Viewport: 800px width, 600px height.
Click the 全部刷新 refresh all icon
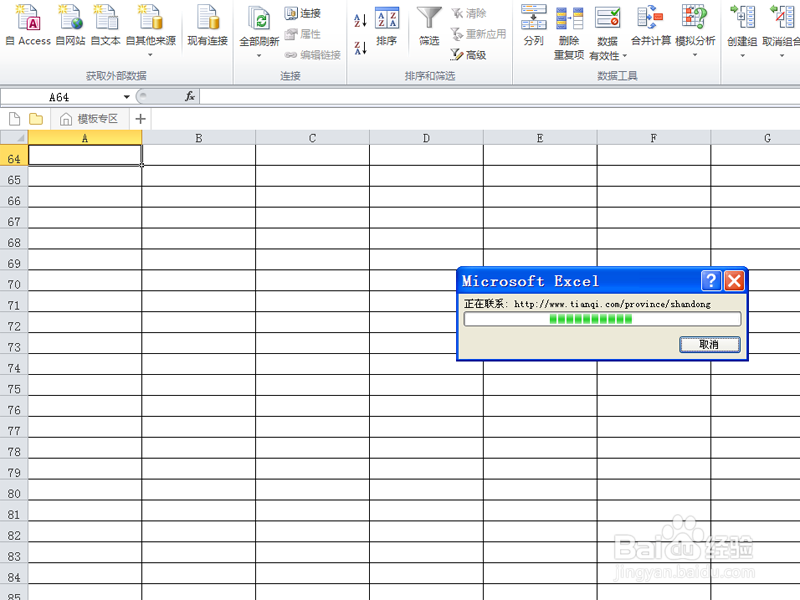(x=259, y=19)
